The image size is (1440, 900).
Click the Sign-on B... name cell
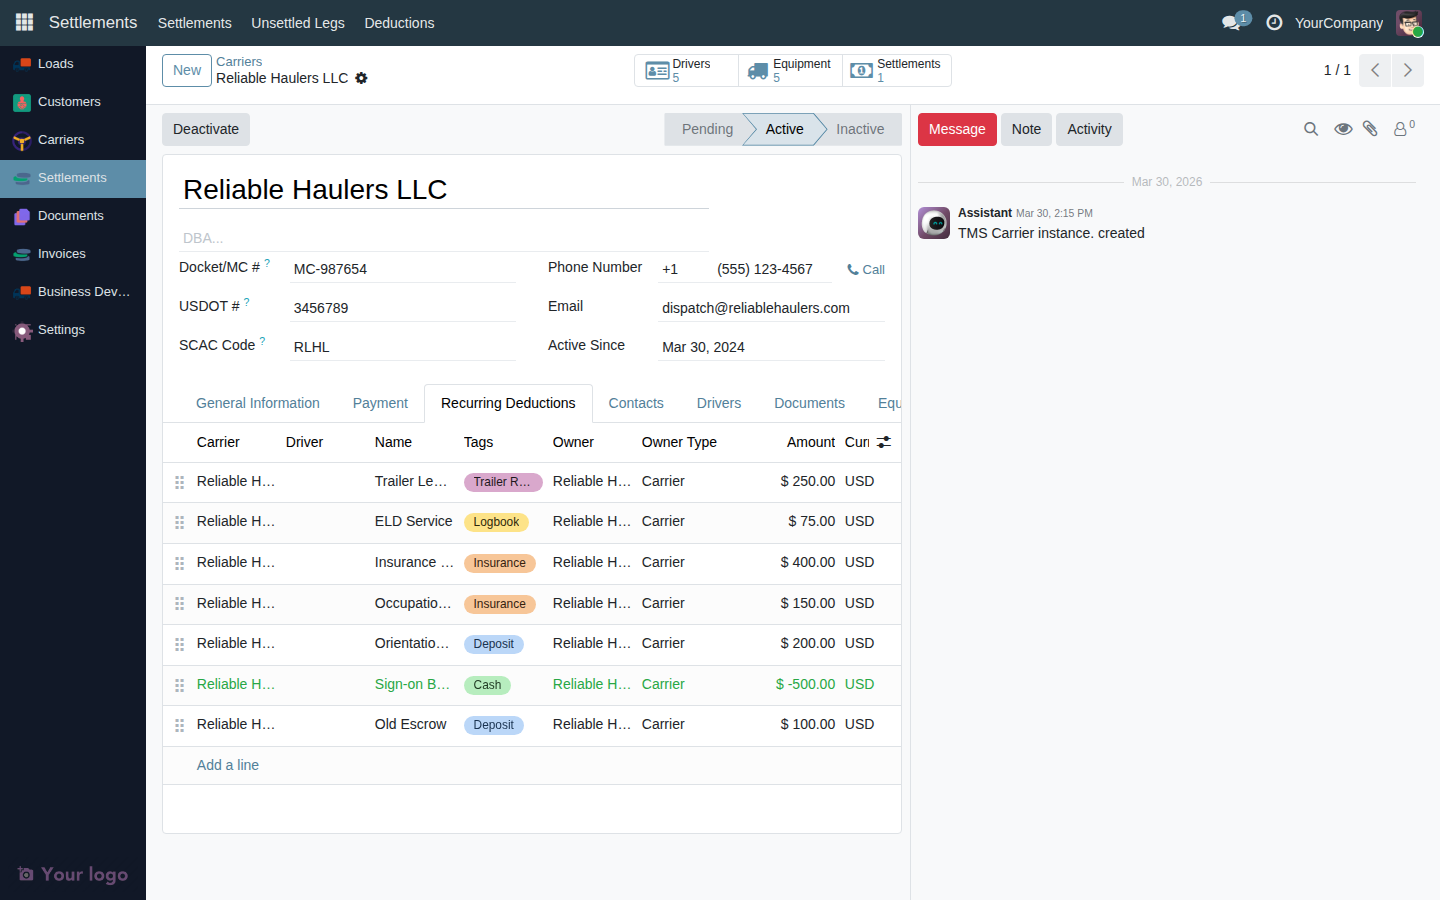(x=412, y=685)
